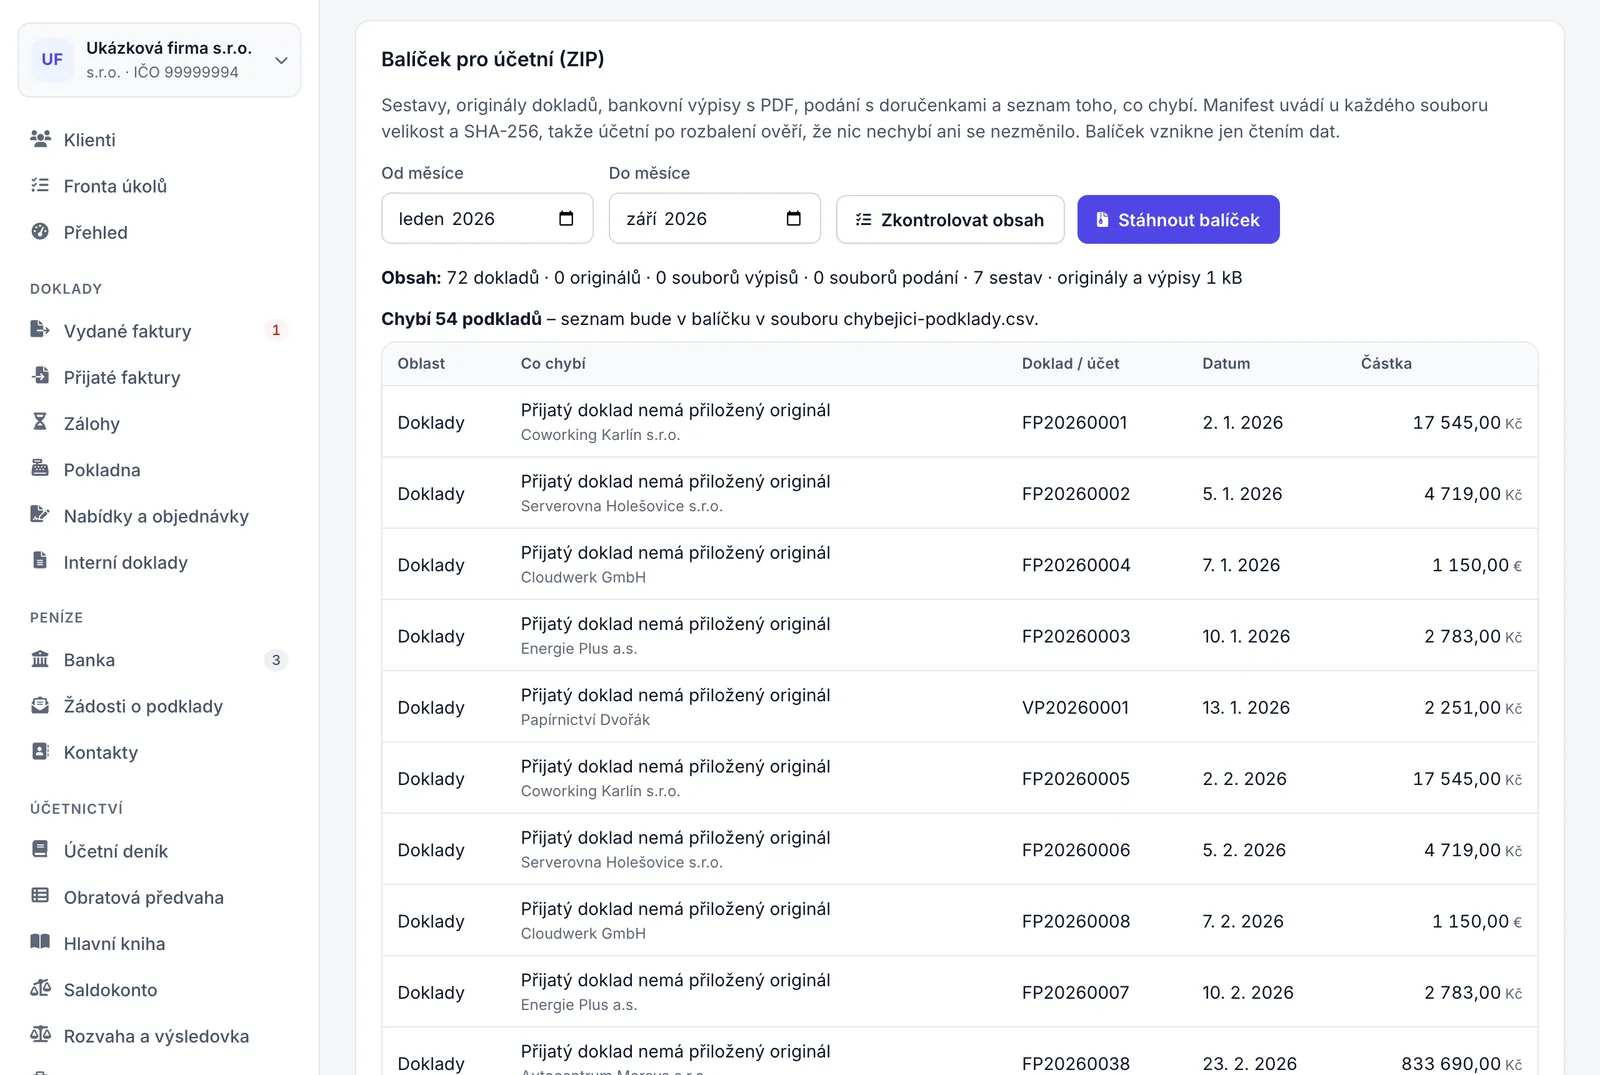Click the Fronta úkolů list icon
Viewport: 1600px width, 1075px height.
pyautogui.click(x=40, y=185)
